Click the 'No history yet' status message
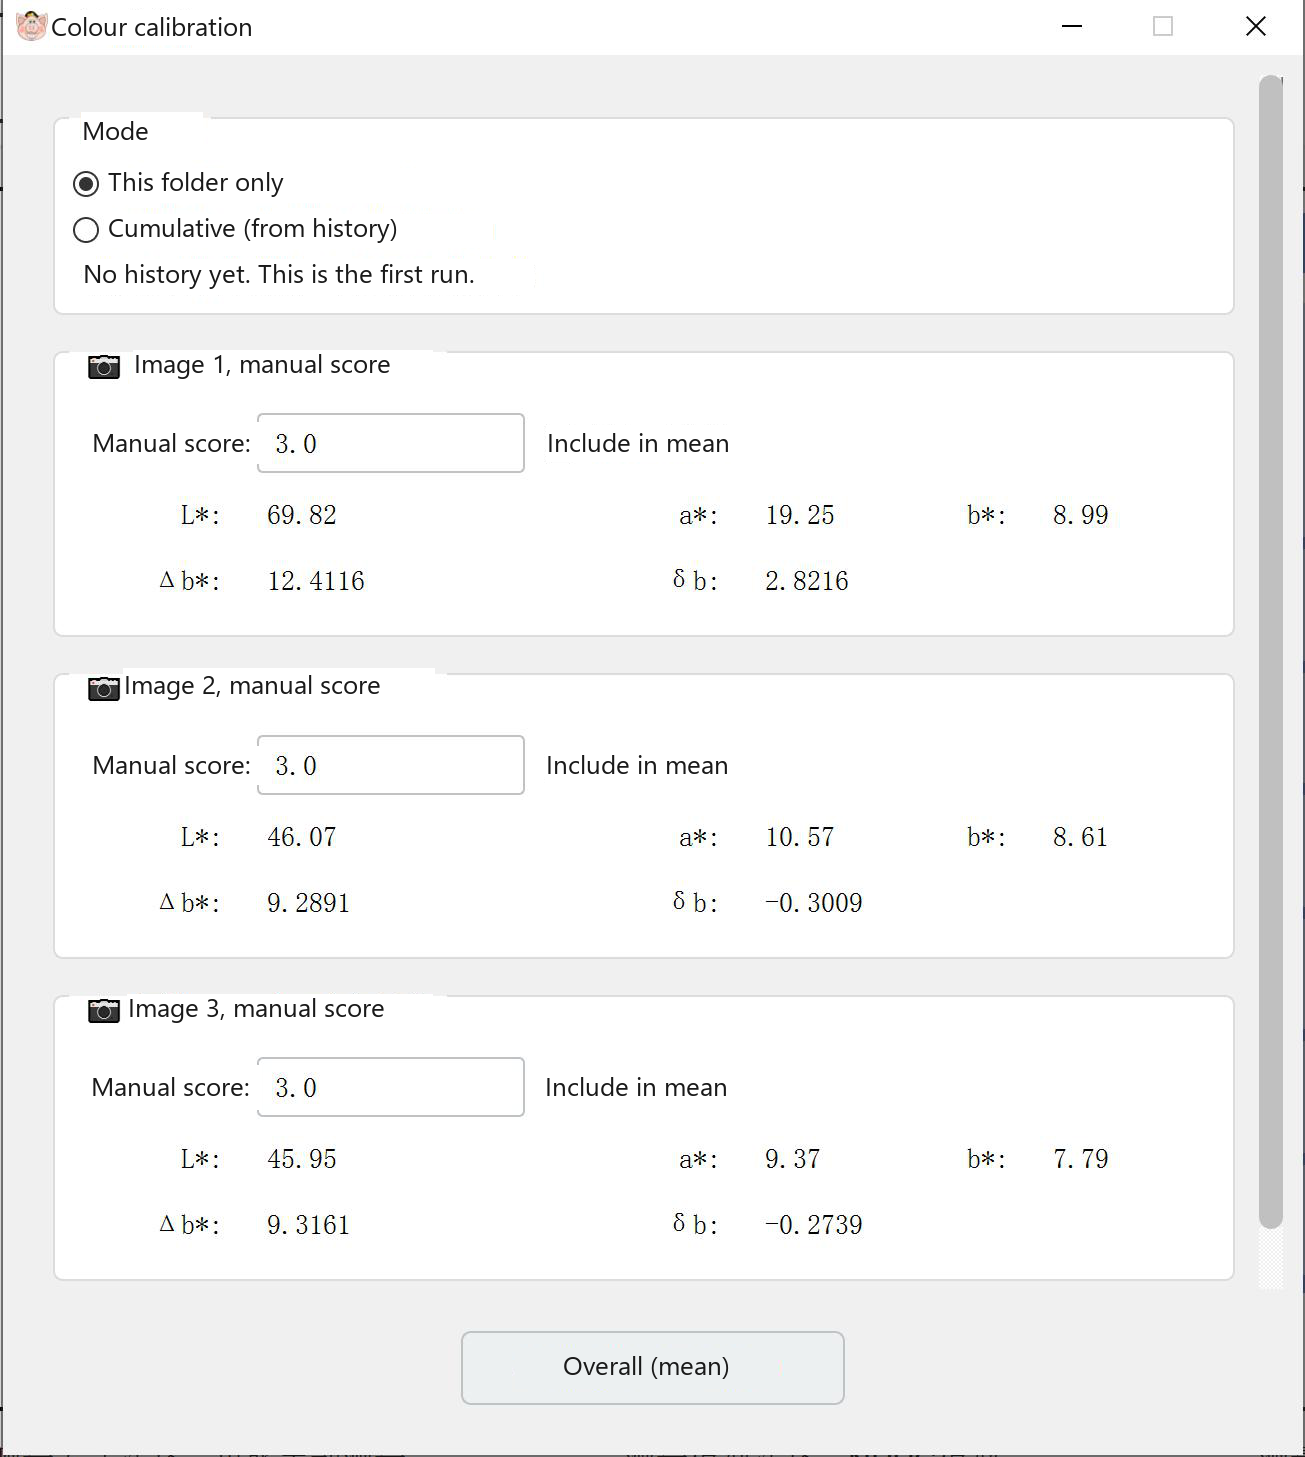Viewport: 1305px width, 1457px height. point(279,275)
